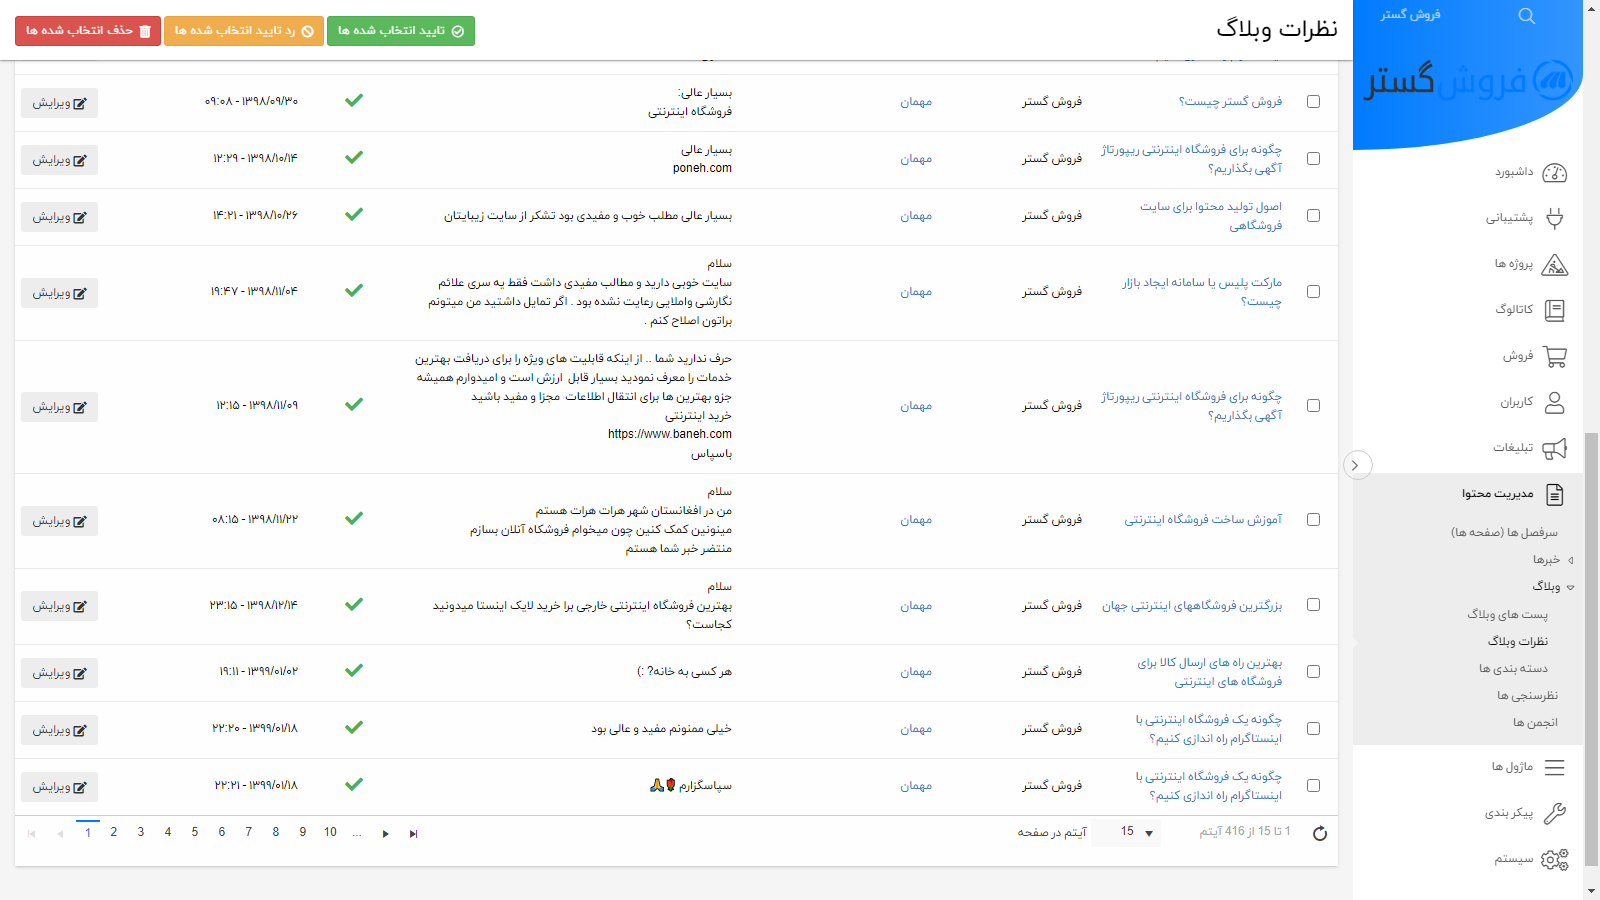
Task: Open the کاربران (users) section
Action: click(x=1554, y=402)
